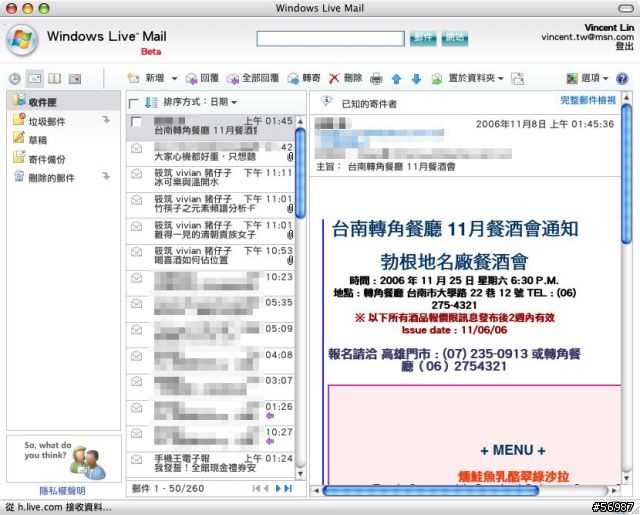
Task: Click envelope icon of 喝喜酒如何佔位置 message
Action: point(136,252)
